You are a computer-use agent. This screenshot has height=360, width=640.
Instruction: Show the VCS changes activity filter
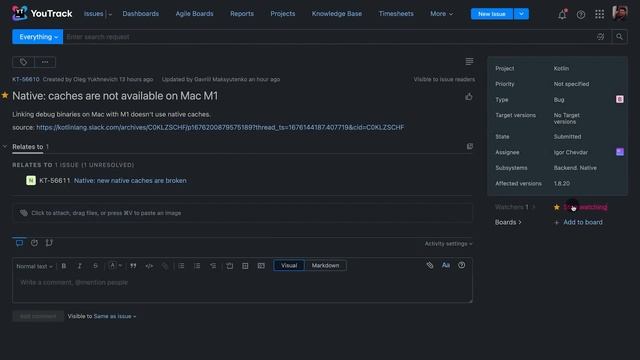click(49, 243)
